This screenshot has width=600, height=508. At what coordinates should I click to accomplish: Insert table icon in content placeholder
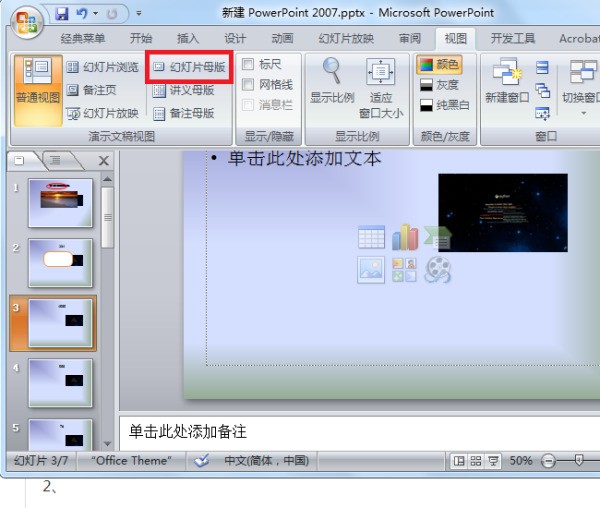pos(371,237)
